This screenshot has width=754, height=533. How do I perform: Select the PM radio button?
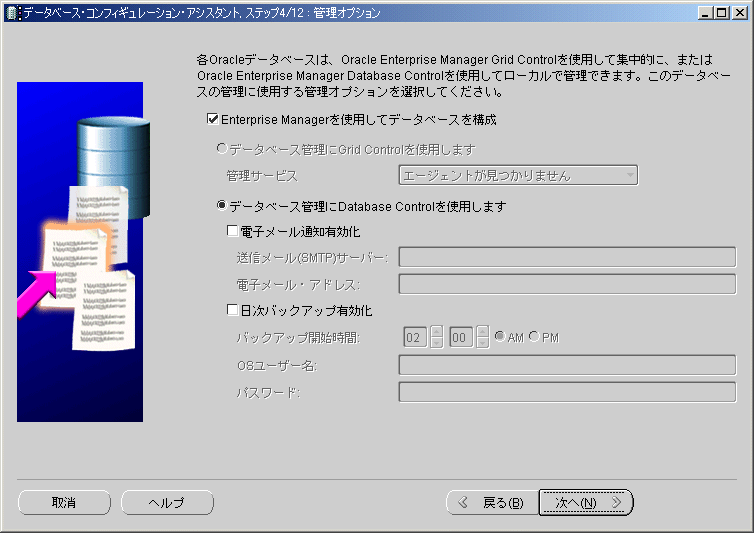[x=534, y=336]
